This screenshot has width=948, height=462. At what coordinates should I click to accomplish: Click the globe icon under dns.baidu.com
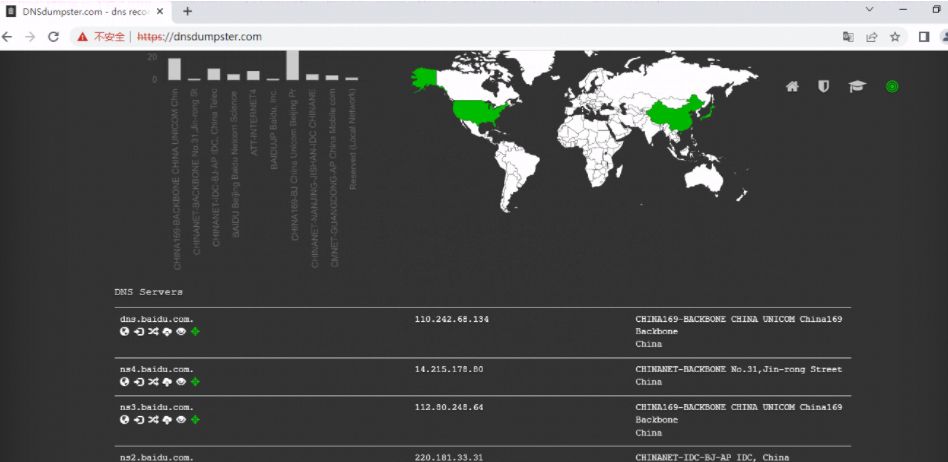point(125,331)
